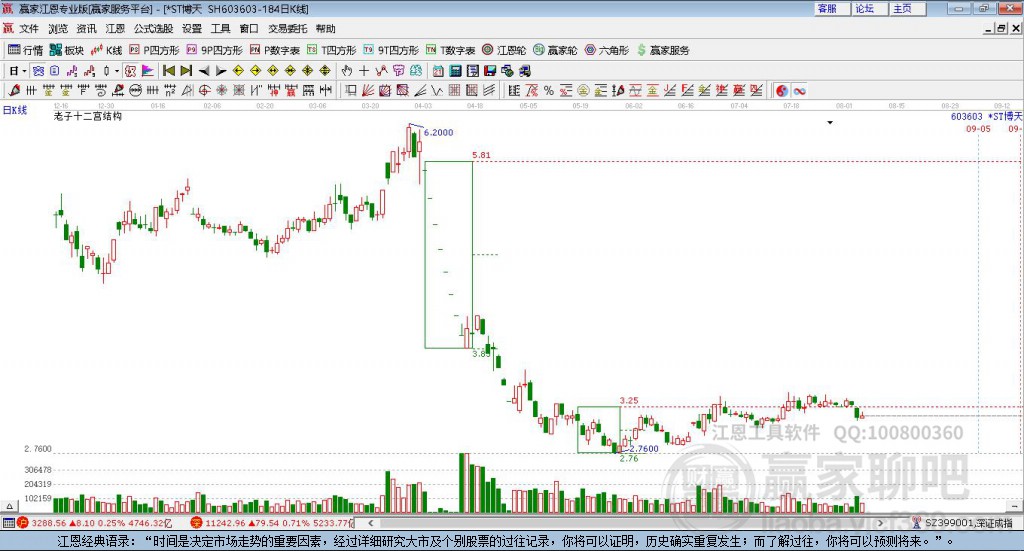Open the P数字表 tool
The height and width of the screenshot is (551, 1024).
274,50
